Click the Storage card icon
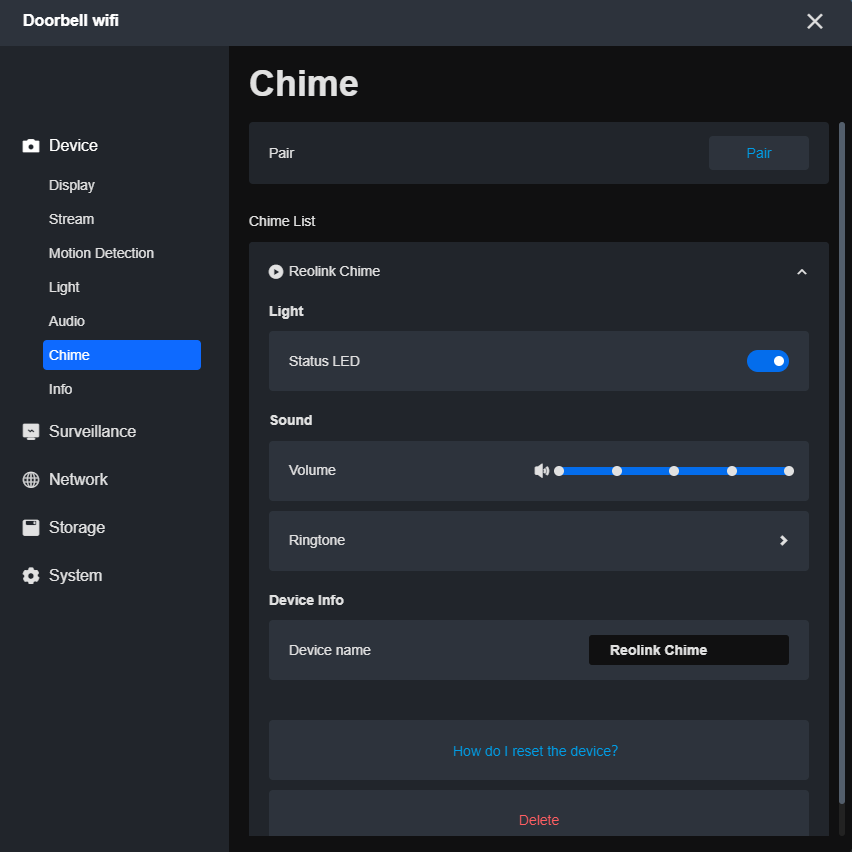The width and height of the screenshot is (852, 852). pyautogui.click(x=31, y=528)
